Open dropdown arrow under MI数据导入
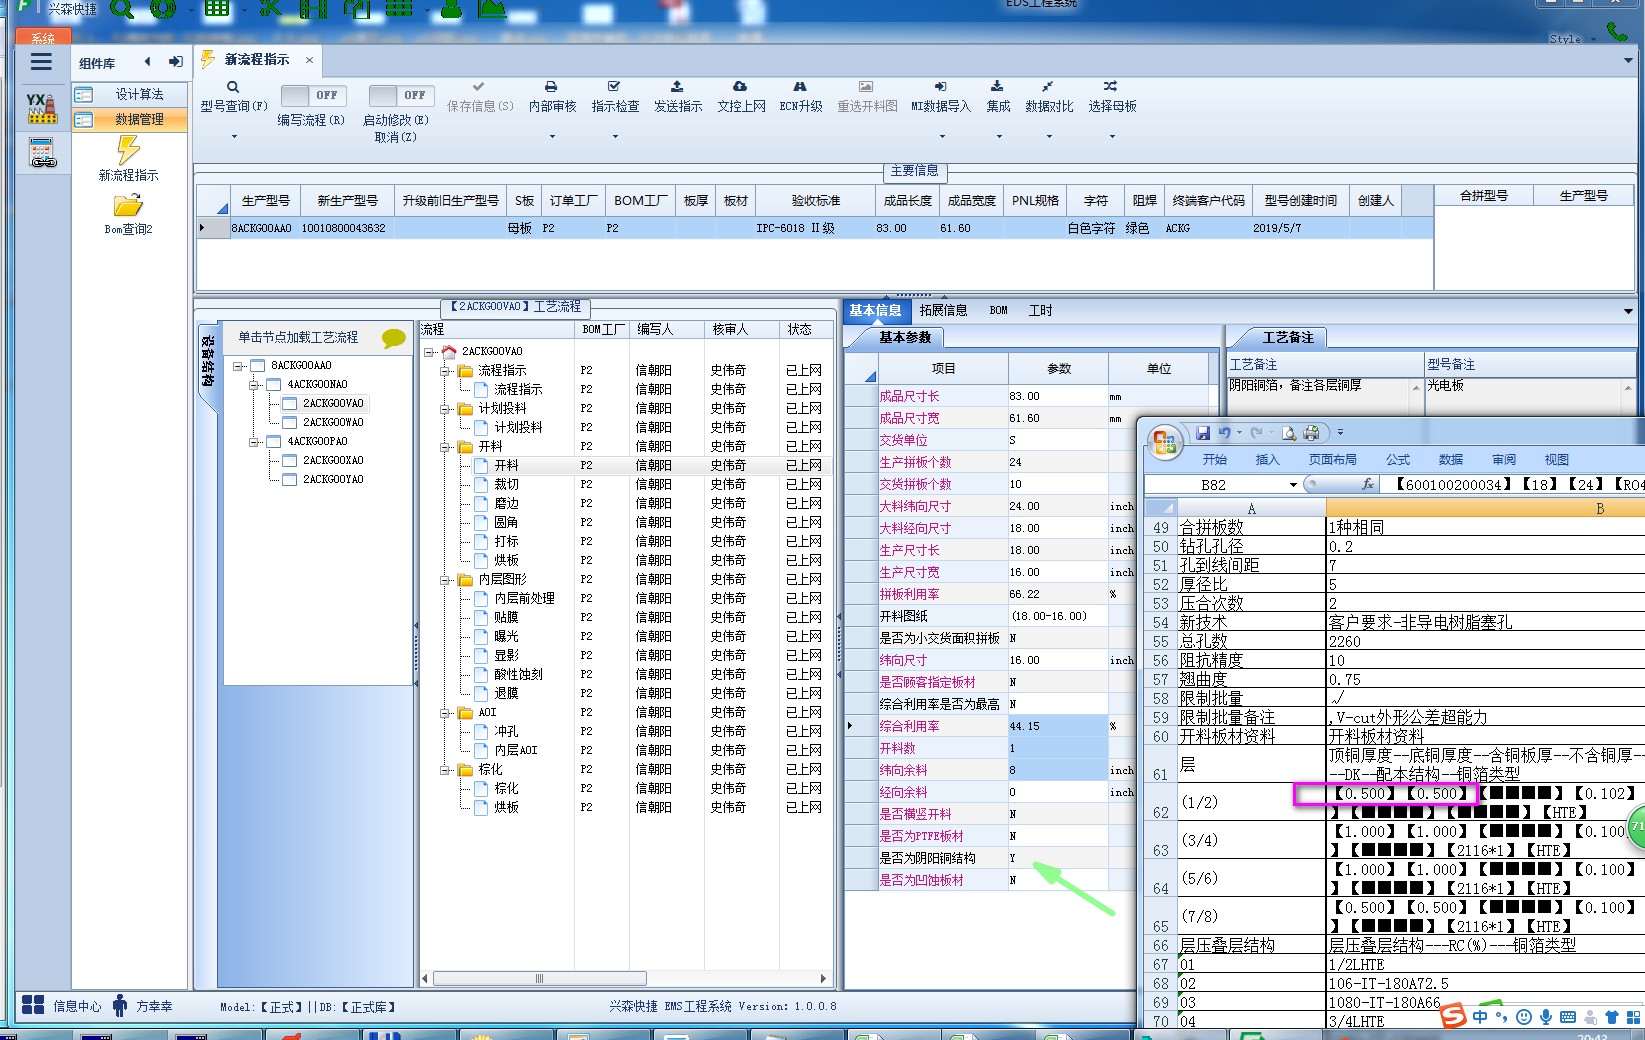Image resolution: width=1645 pixels, height=1040 pixels. 941,136
